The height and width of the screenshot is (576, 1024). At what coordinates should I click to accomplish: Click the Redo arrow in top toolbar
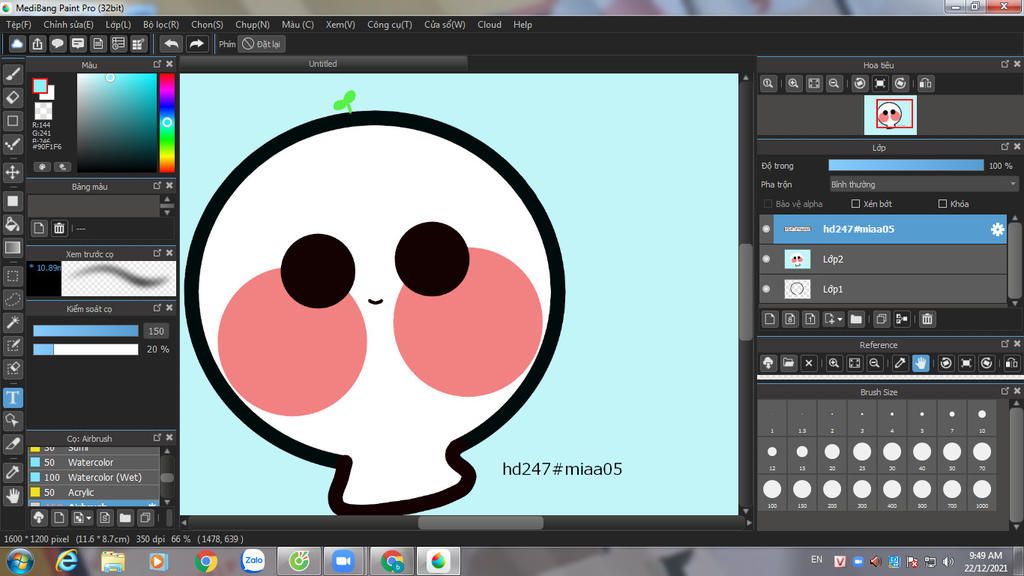point(196,44)
